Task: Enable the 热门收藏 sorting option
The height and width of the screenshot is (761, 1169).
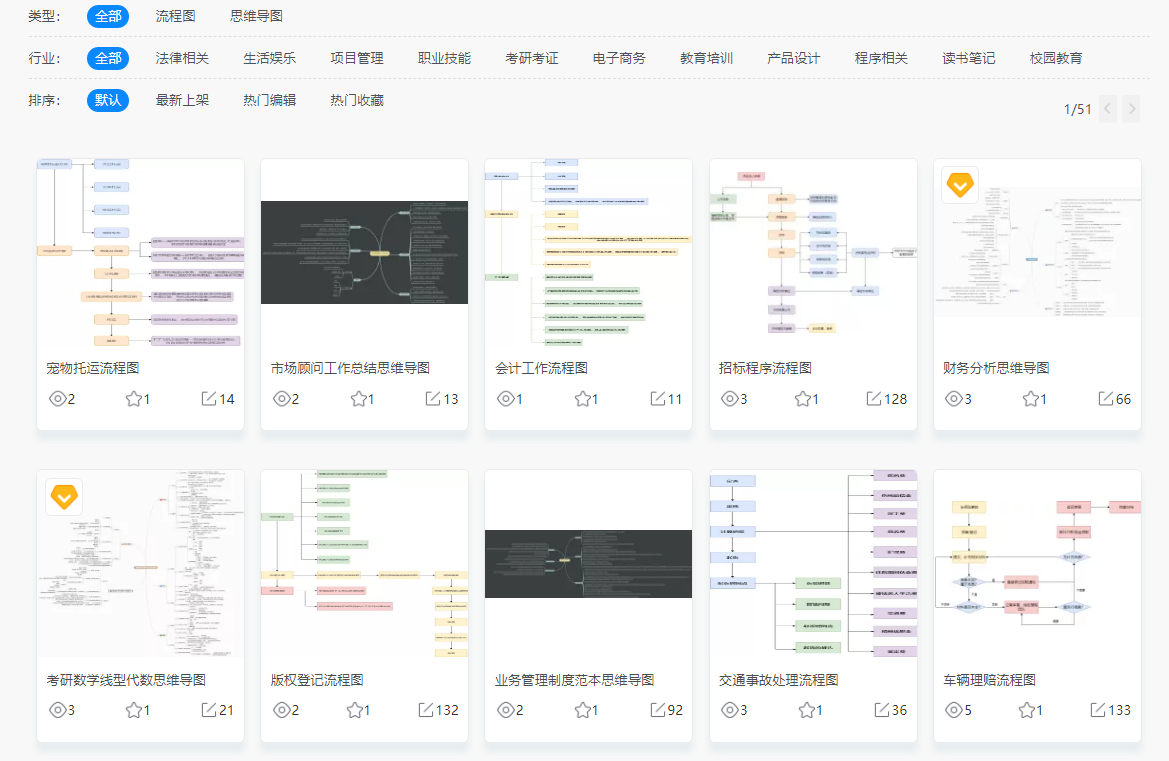Action: [x=355, y=100]
